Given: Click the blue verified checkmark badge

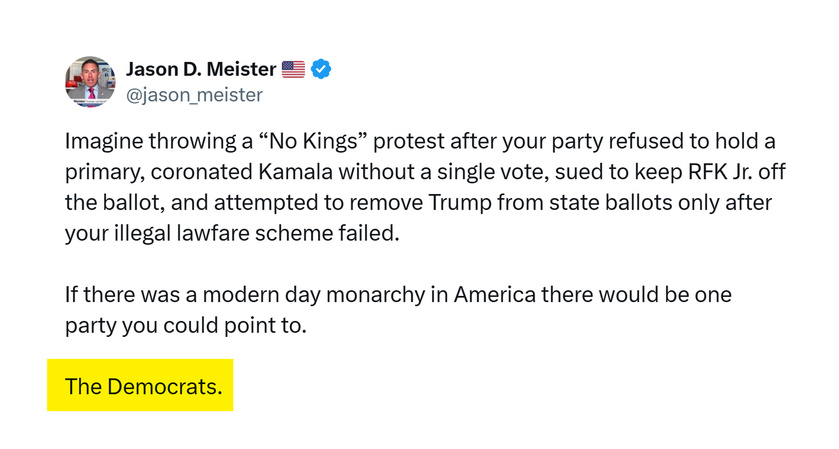Looking at the screenshot, I should pos(320,69).
